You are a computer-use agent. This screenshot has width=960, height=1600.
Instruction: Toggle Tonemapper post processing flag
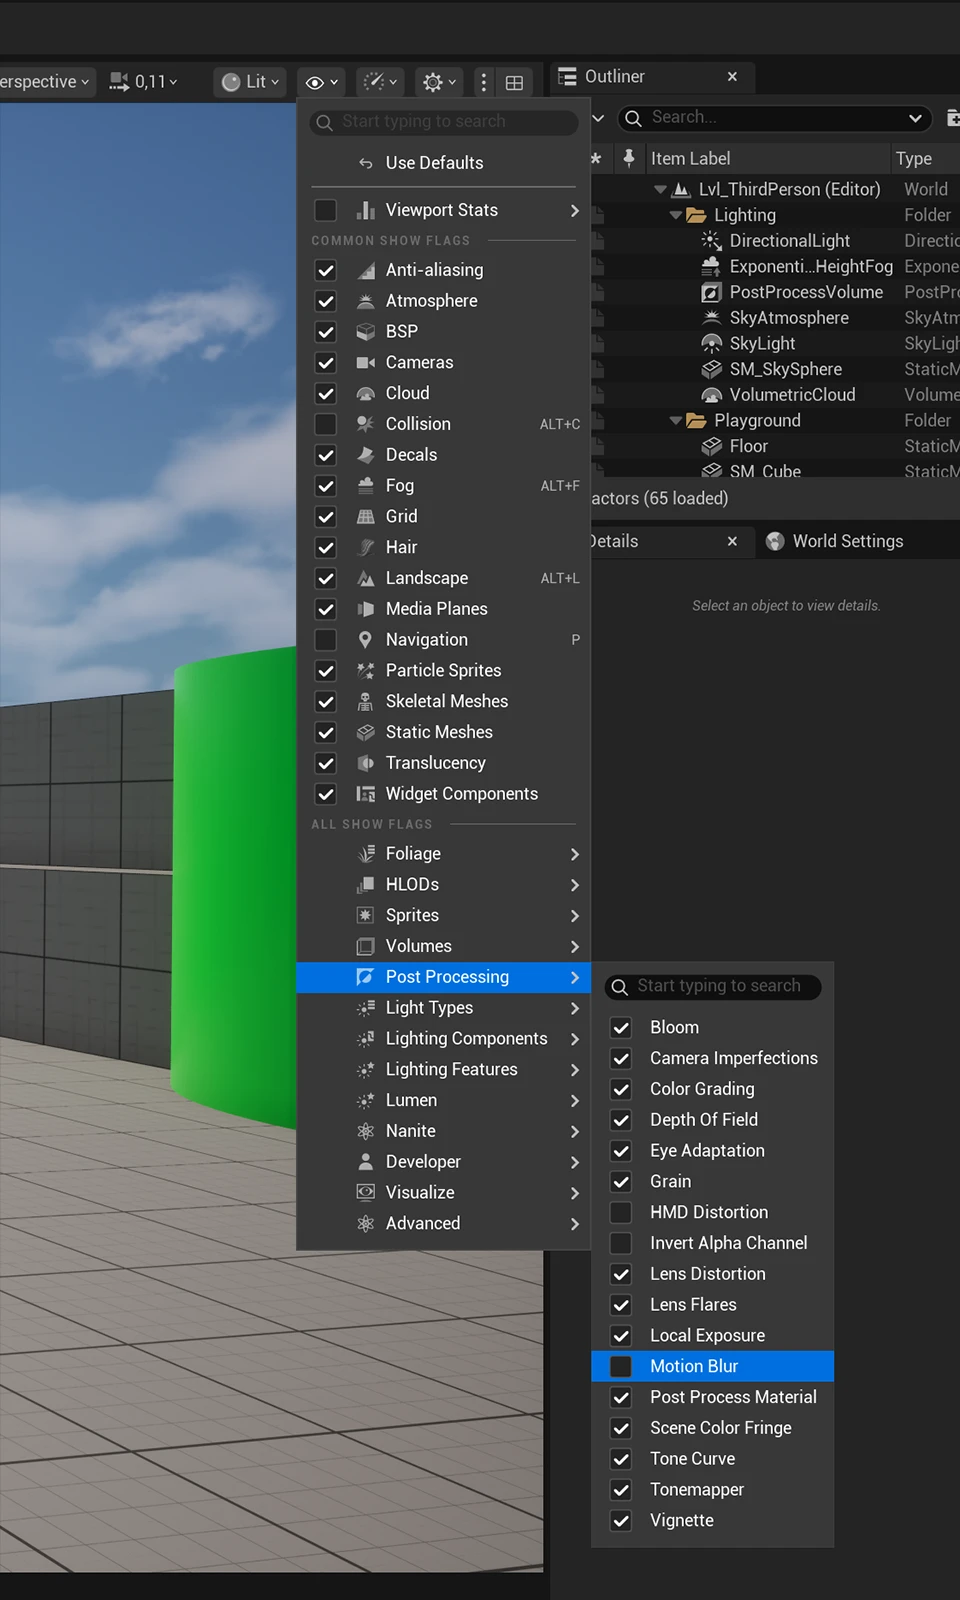(621, 1490)
